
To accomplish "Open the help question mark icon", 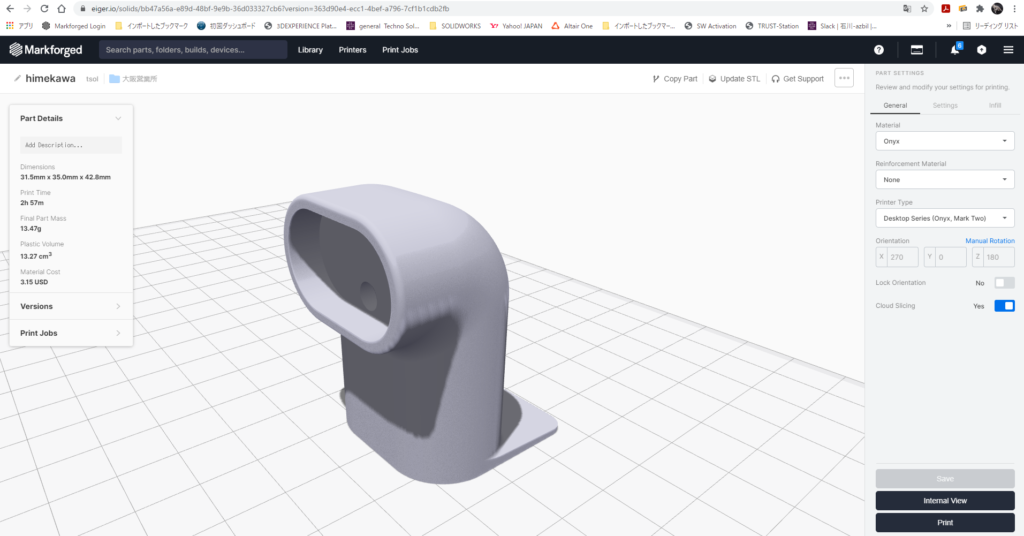I will click(x=879, y=50).
